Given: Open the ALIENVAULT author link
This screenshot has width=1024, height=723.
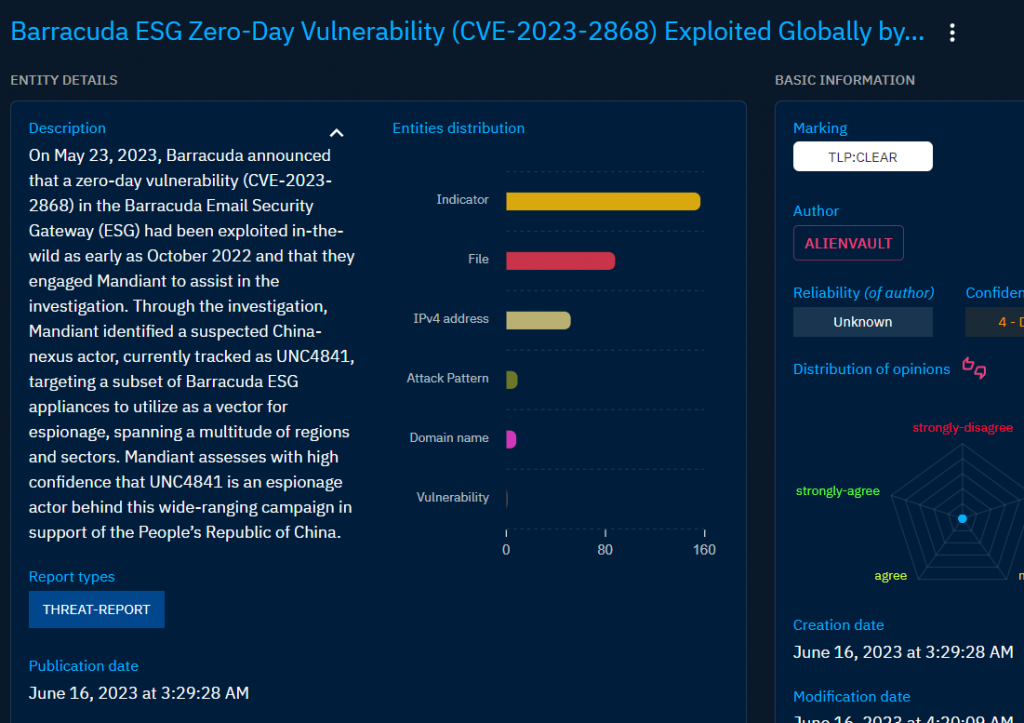Looking at the screenshot, I should pyautogui.click(x=848, y=243).
